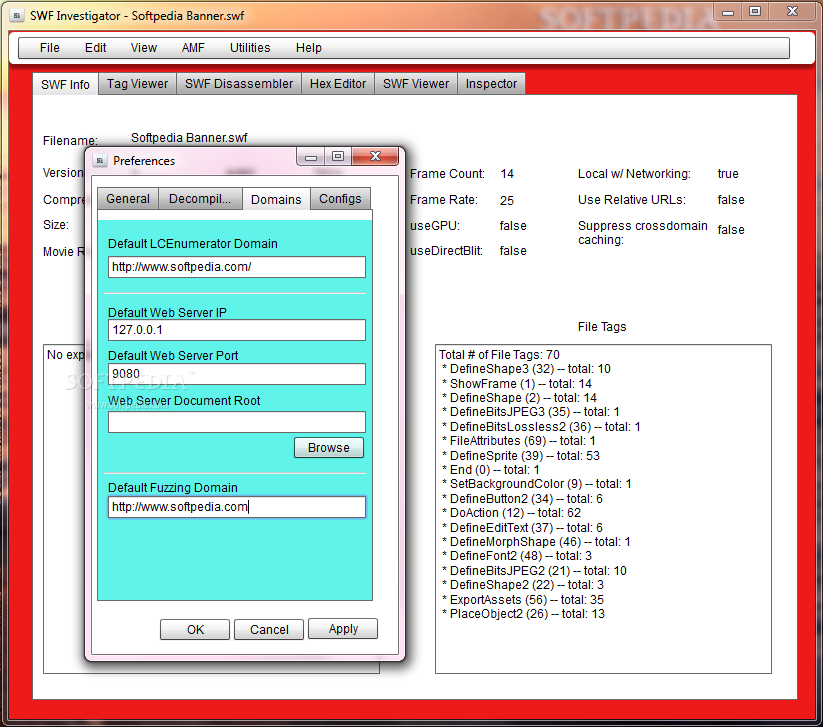Click the 'File Tags' heading
This screenshot has height=727, width=823.
(x=602, y=327)
